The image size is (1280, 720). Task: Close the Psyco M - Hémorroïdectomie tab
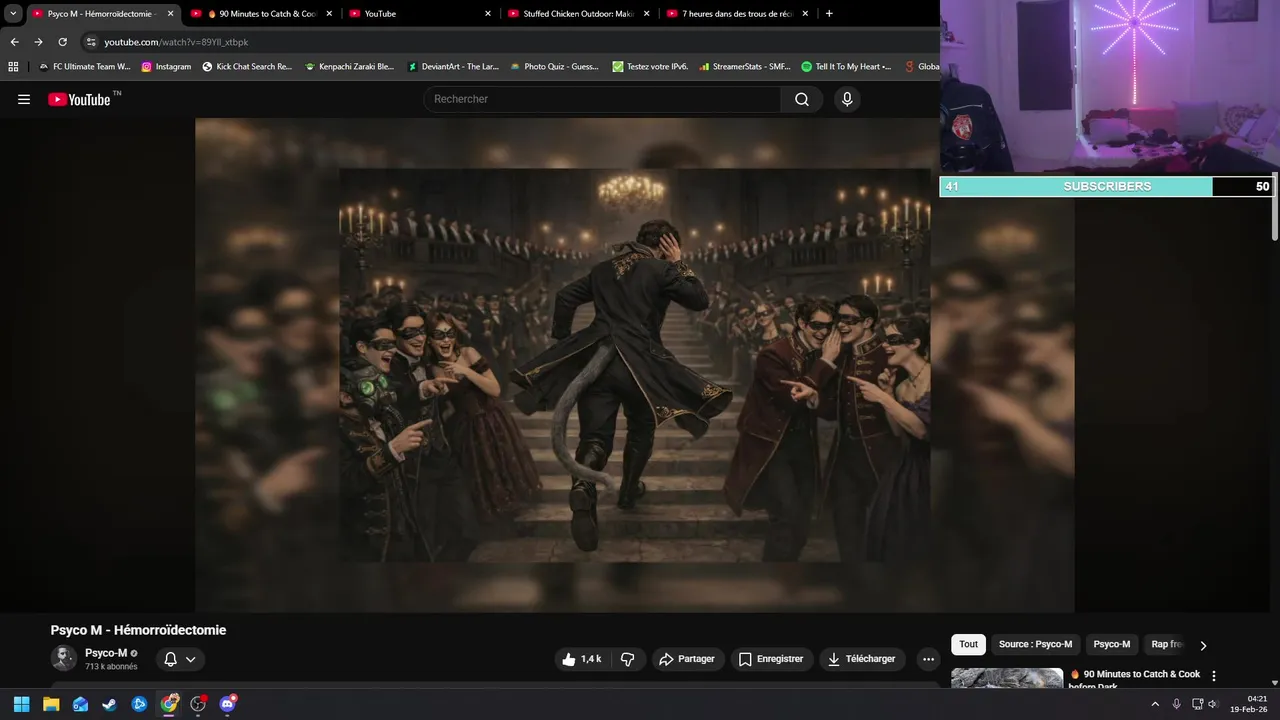[170, 13]
